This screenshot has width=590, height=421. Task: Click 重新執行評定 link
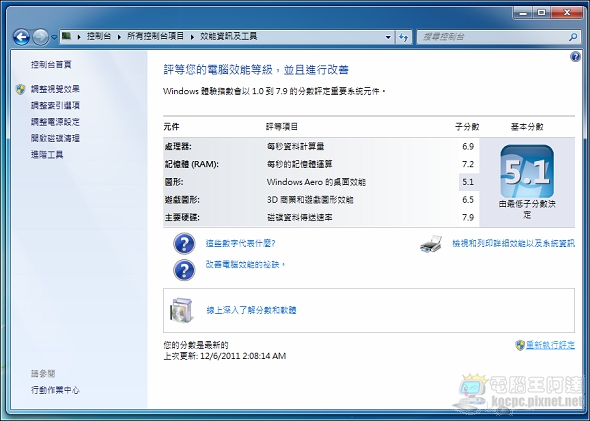[550, 345]
